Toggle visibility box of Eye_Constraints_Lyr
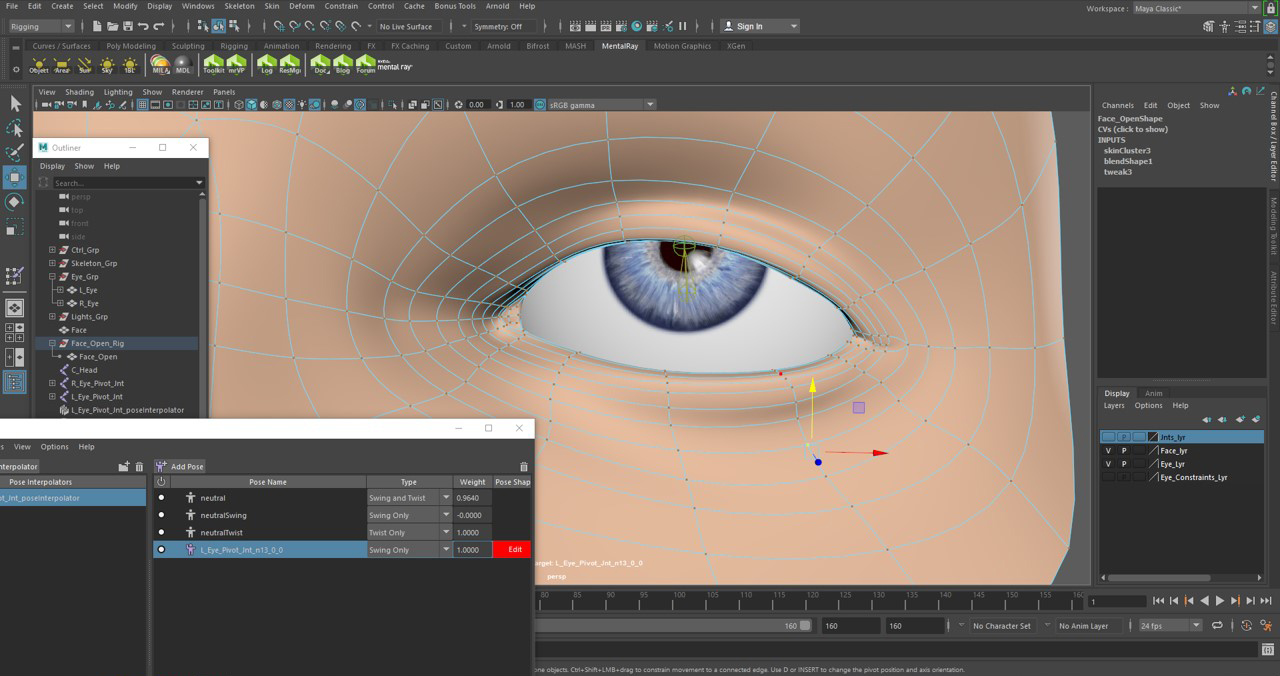This screenshot has height=676, width=1280. click(x=1108, y=478)
